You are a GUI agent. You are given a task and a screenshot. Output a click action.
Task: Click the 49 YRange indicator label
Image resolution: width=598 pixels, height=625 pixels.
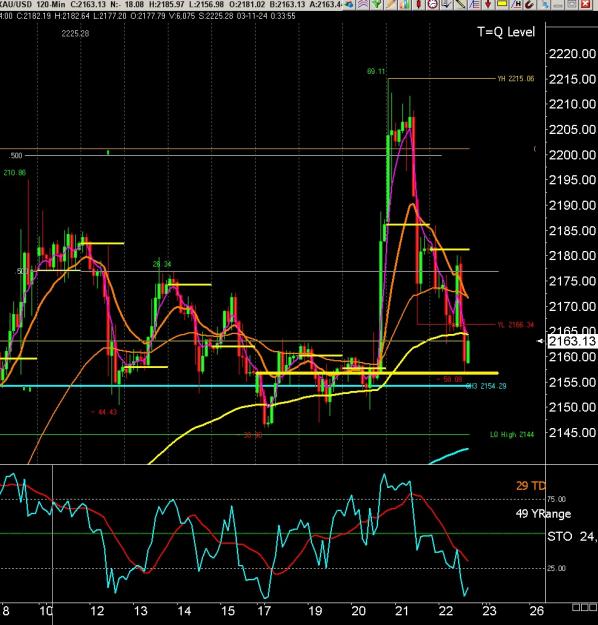point(543,514)
